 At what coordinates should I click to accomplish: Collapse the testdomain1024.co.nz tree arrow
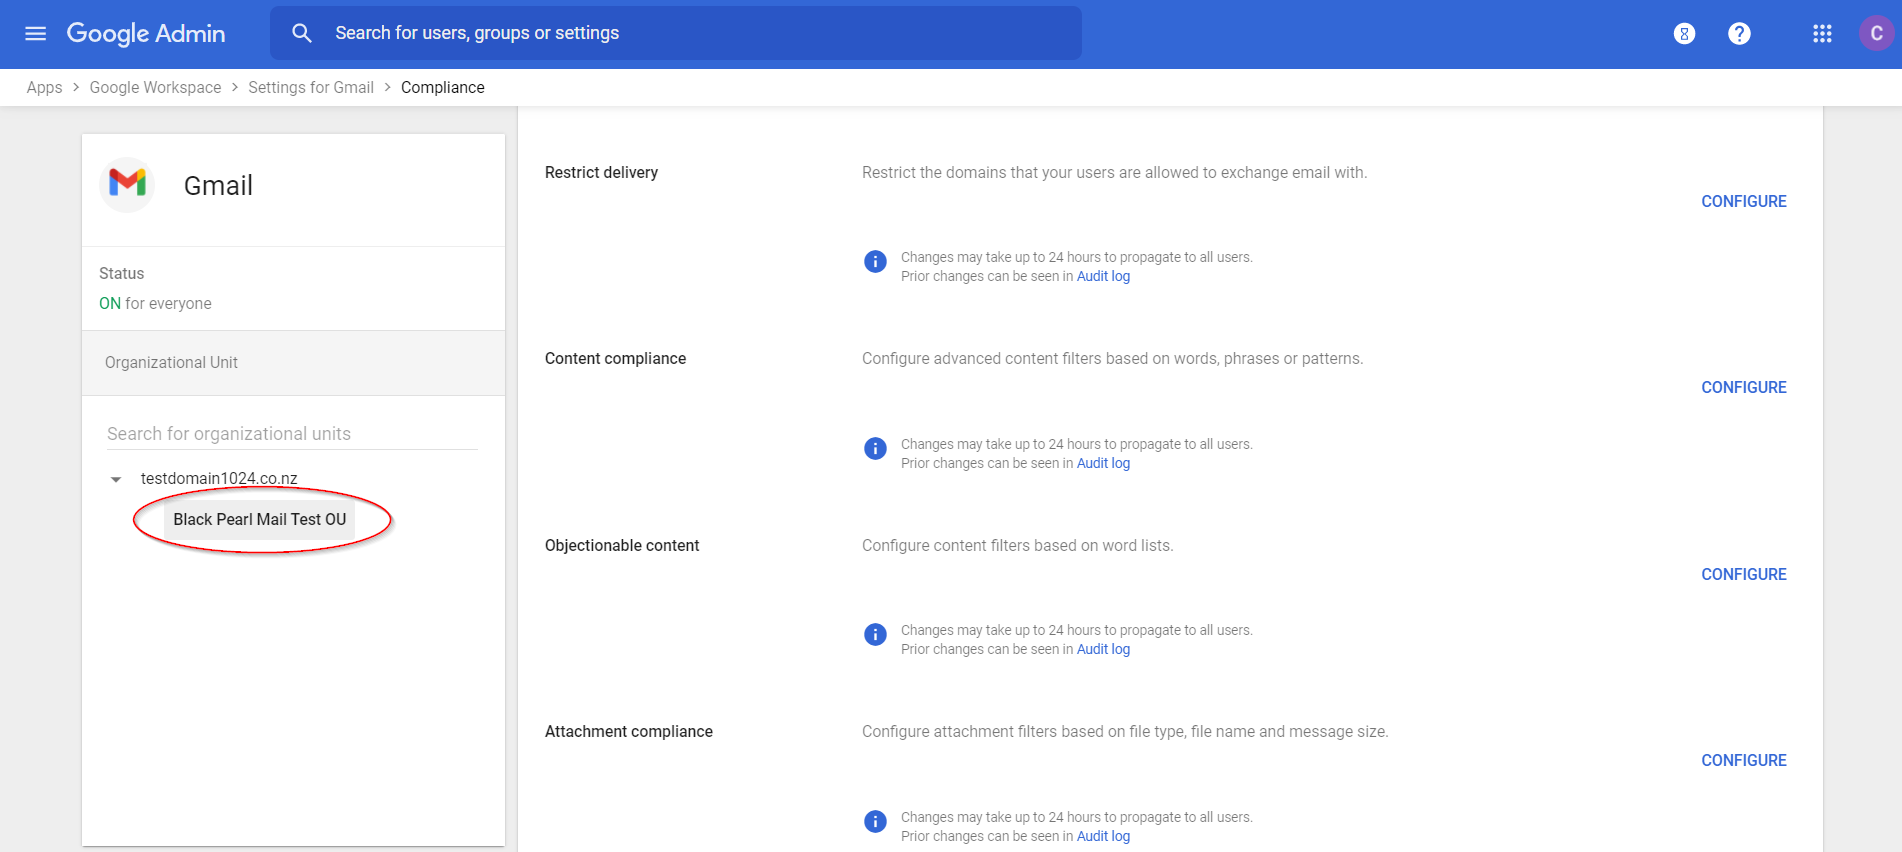tap(116, 480)
